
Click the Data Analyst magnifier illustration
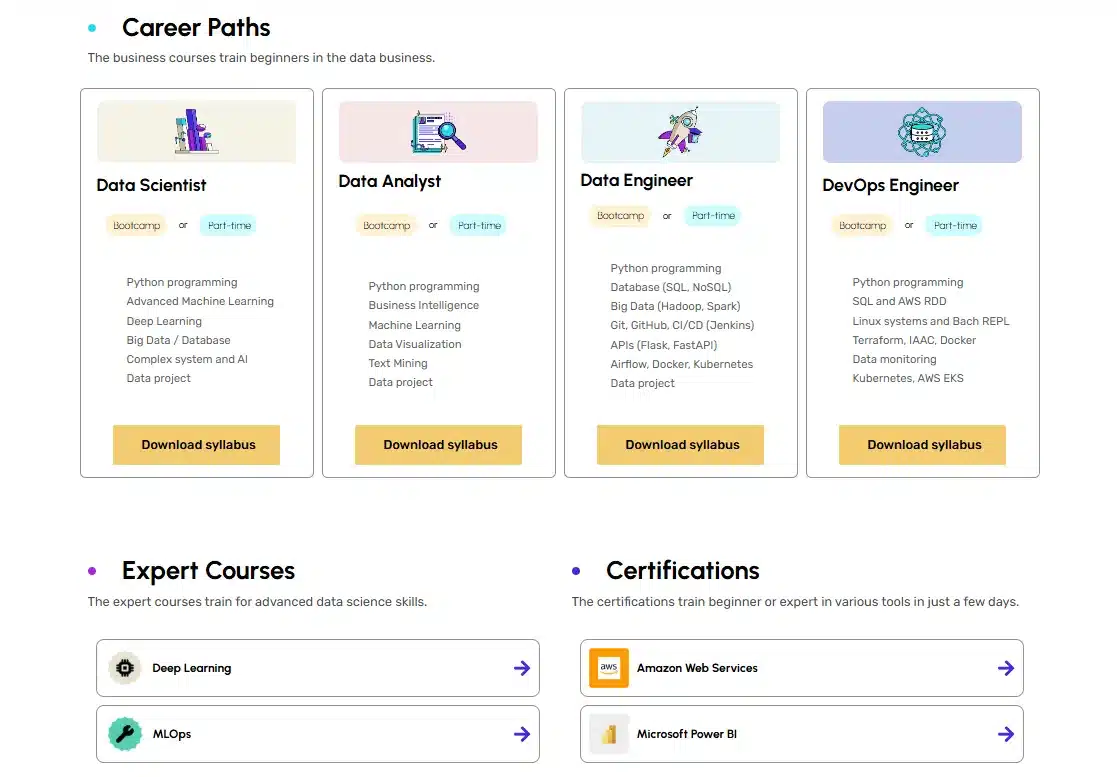(x=439, y=131)
